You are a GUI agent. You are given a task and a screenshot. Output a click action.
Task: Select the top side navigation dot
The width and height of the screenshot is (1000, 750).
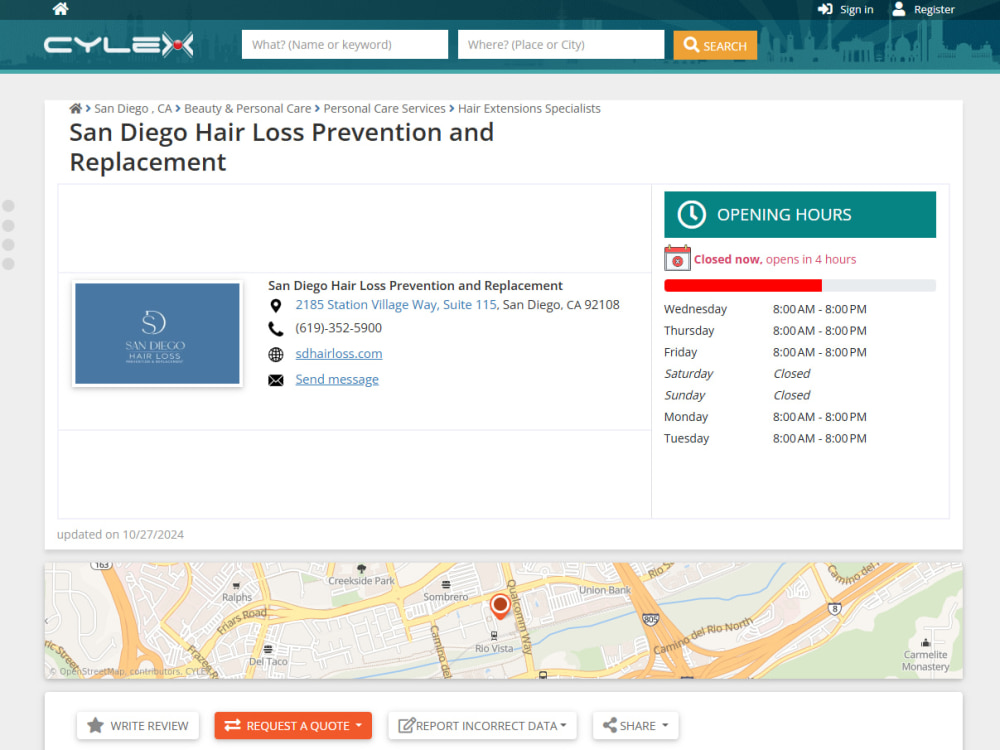[8, 205]
